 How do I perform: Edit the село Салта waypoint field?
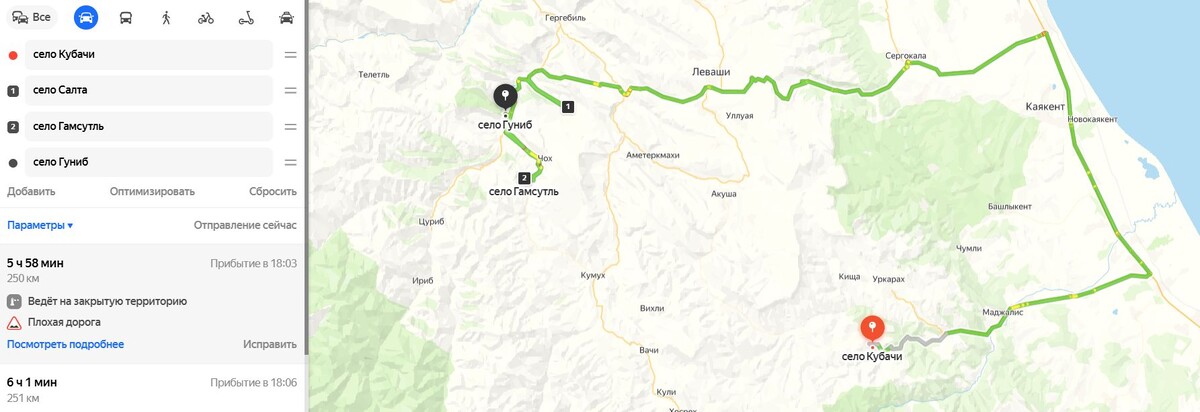[x=139, y=90]
